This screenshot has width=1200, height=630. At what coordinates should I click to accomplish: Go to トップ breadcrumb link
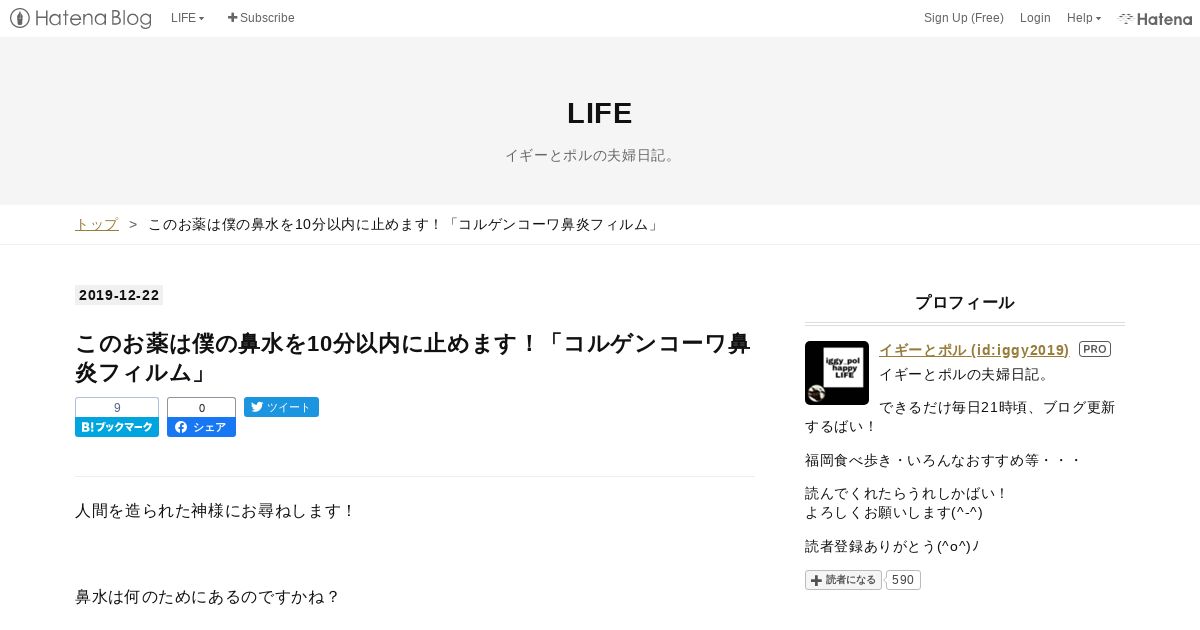pyautogui.click(x=97, y=224)
